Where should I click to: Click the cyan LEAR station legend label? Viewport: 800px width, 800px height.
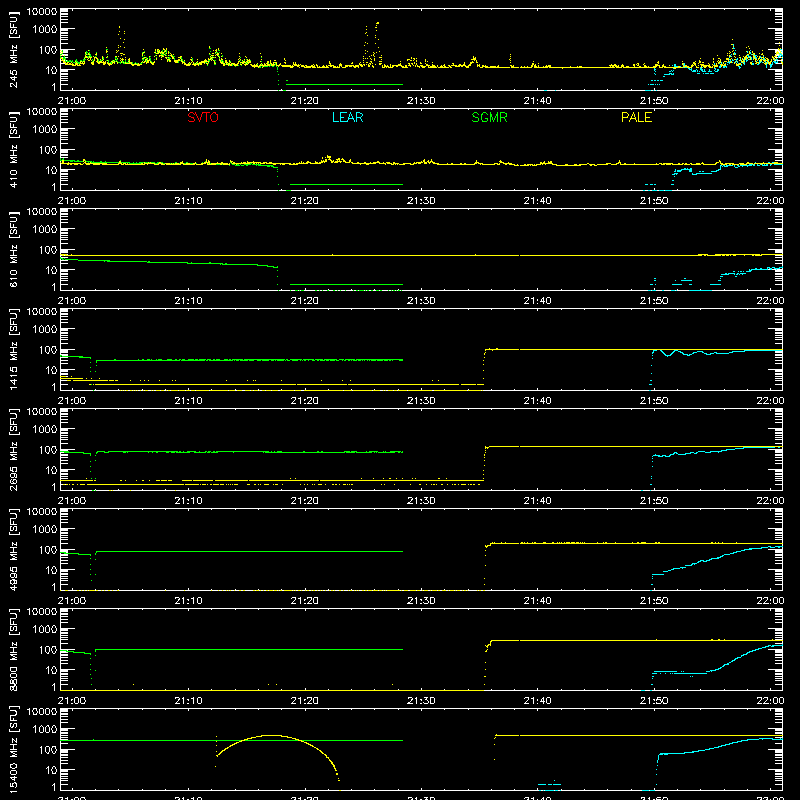coord(347,117)
